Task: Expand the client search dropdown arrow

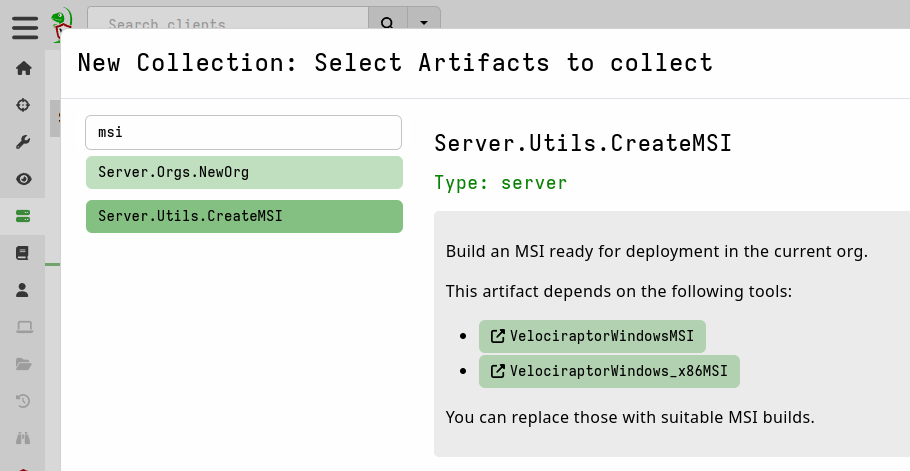Action: click(424, 23)
